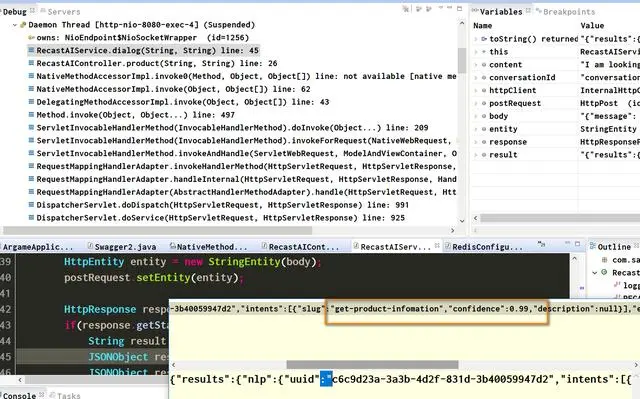This screenshot has height=399, width=640.
Task: Select RequestMappingHandlerAdapter(AbstractHandlerMethodAdapter).handle frame
Action: click(246, 192)
